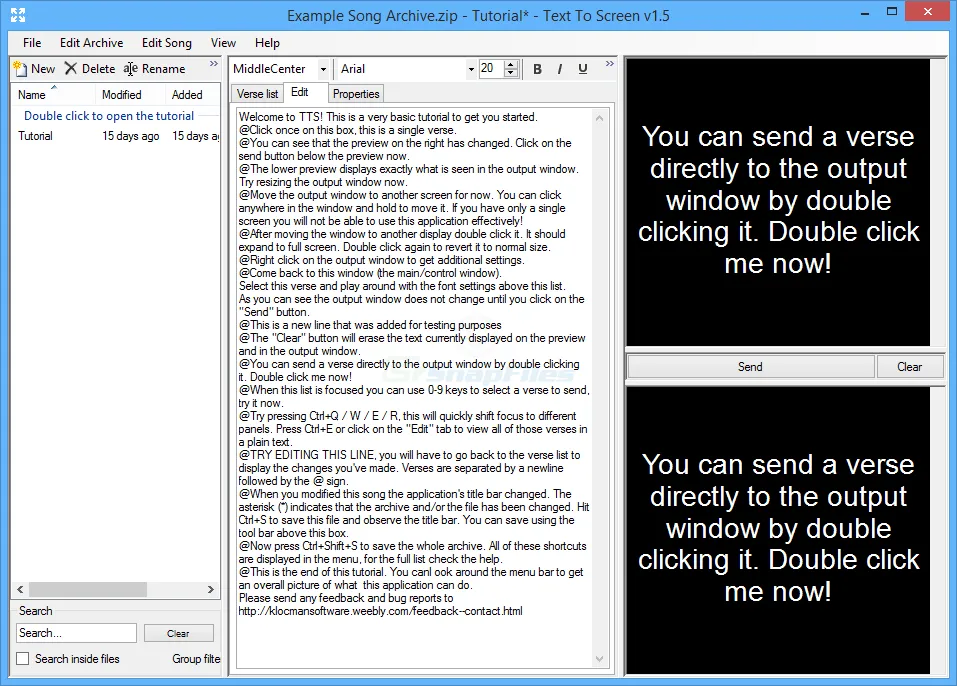Open the View menu

pyautogui.click(x=223, y=43)
